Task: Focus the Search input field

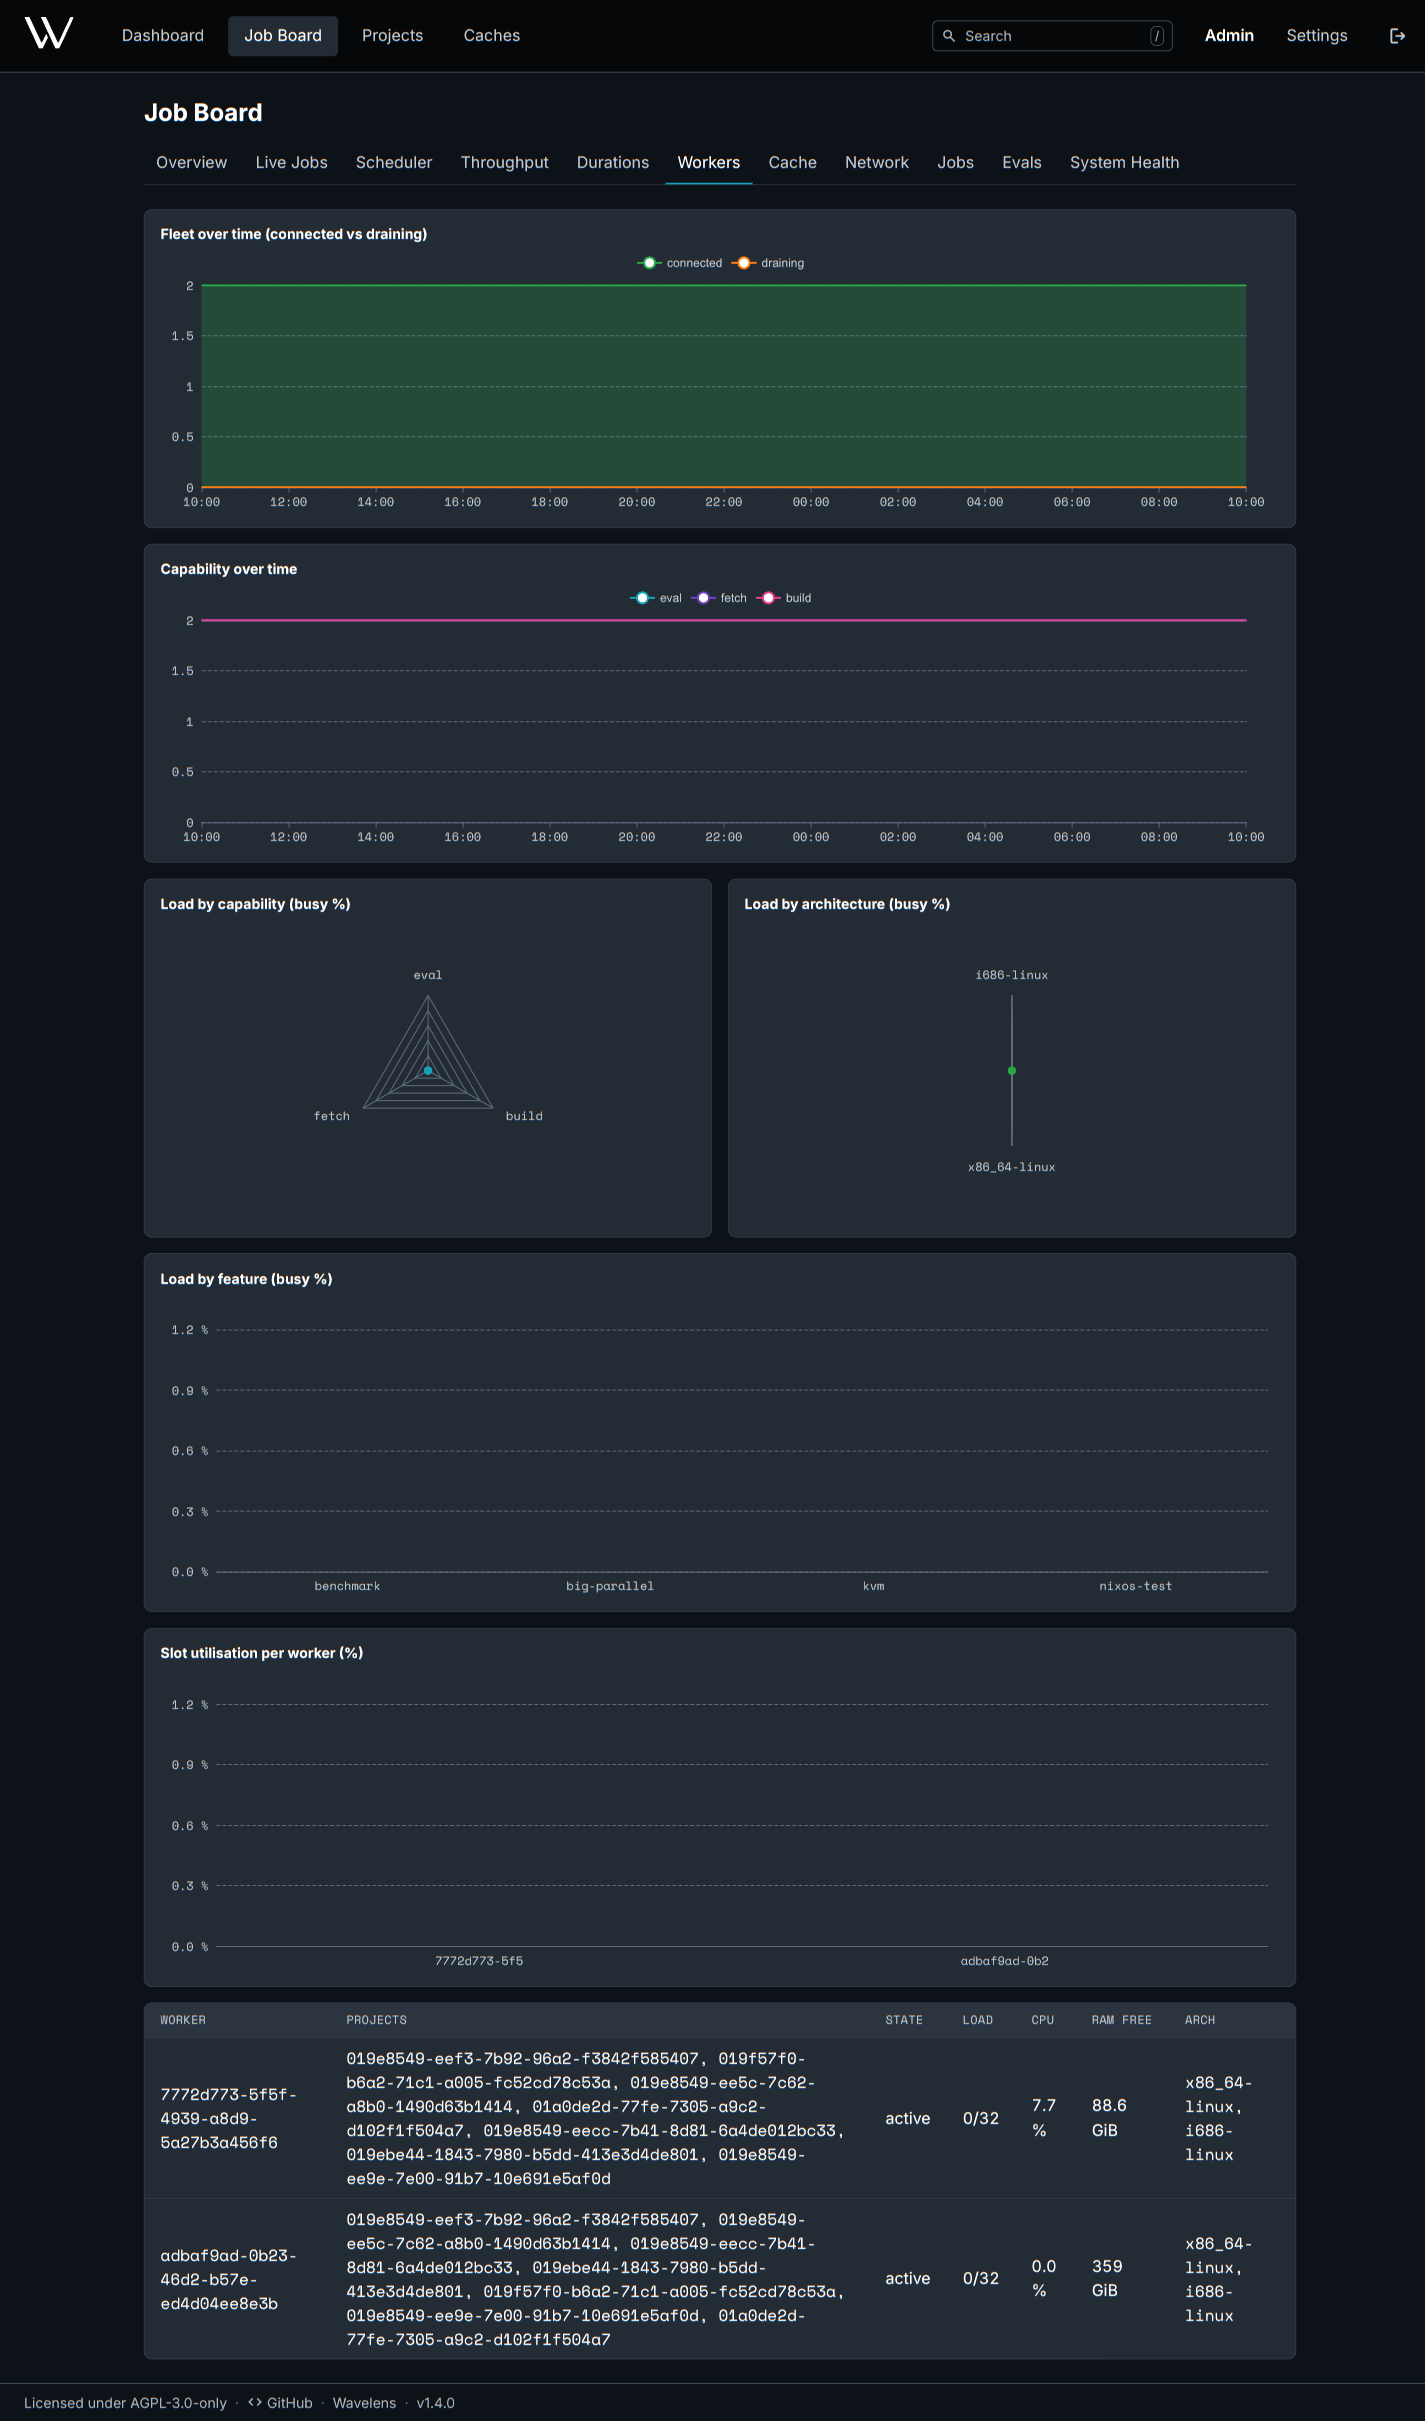Action: tap(1052, 36)
